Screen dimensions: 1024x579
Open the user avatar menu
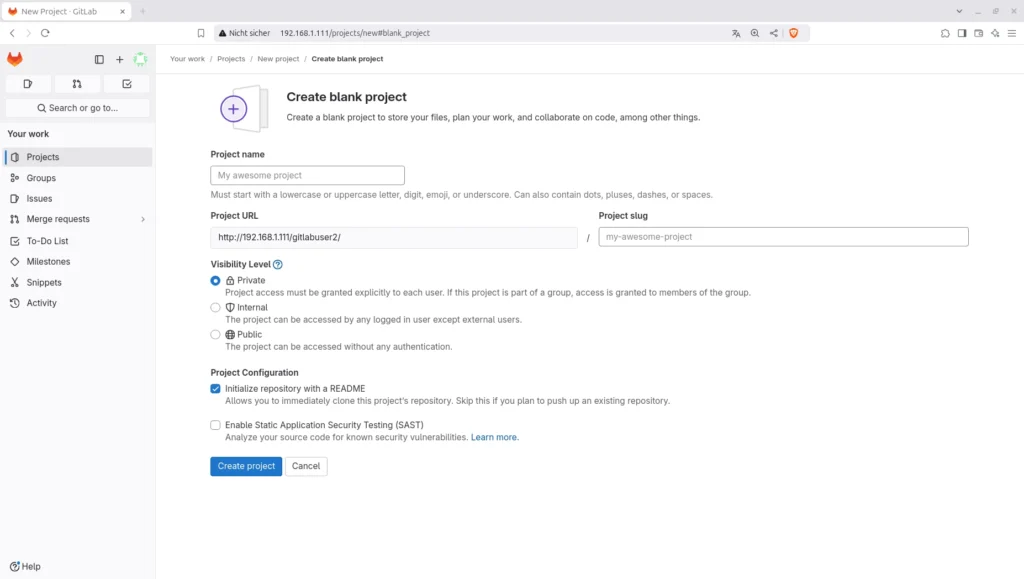(x=141, y=60)
